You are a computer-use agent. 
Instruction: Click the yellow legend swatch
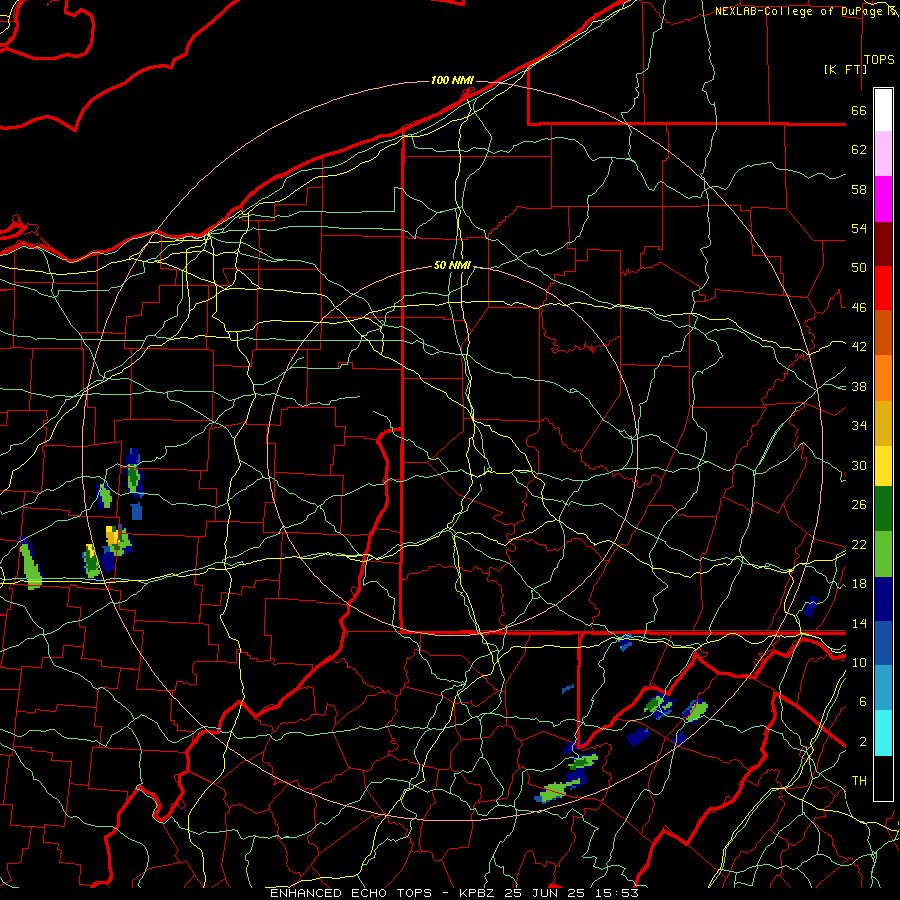click(x=883, y=466)
